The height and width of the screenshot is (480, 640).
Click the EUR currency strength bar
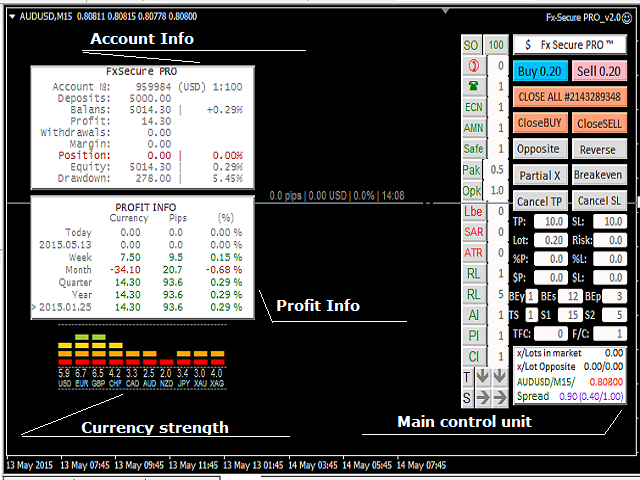point(82,350)
